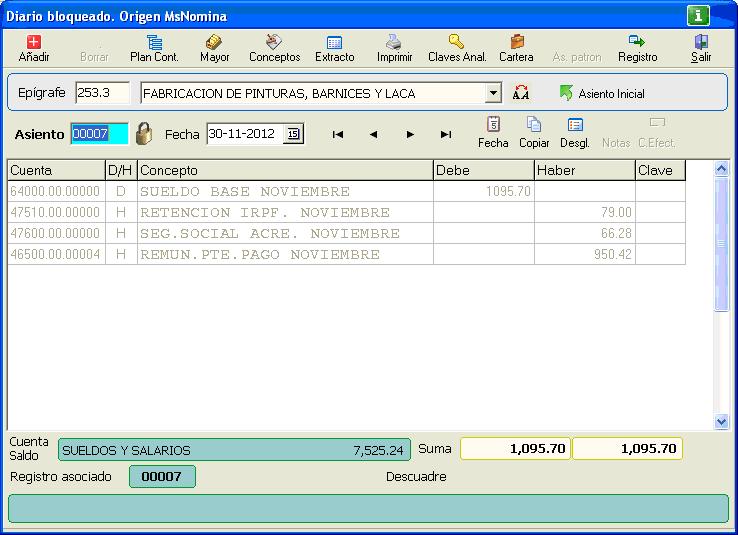Click the Asiento Inicial button
Image resolution: width=738 pixels, height=535 pixels.
[x=602, y=93]
